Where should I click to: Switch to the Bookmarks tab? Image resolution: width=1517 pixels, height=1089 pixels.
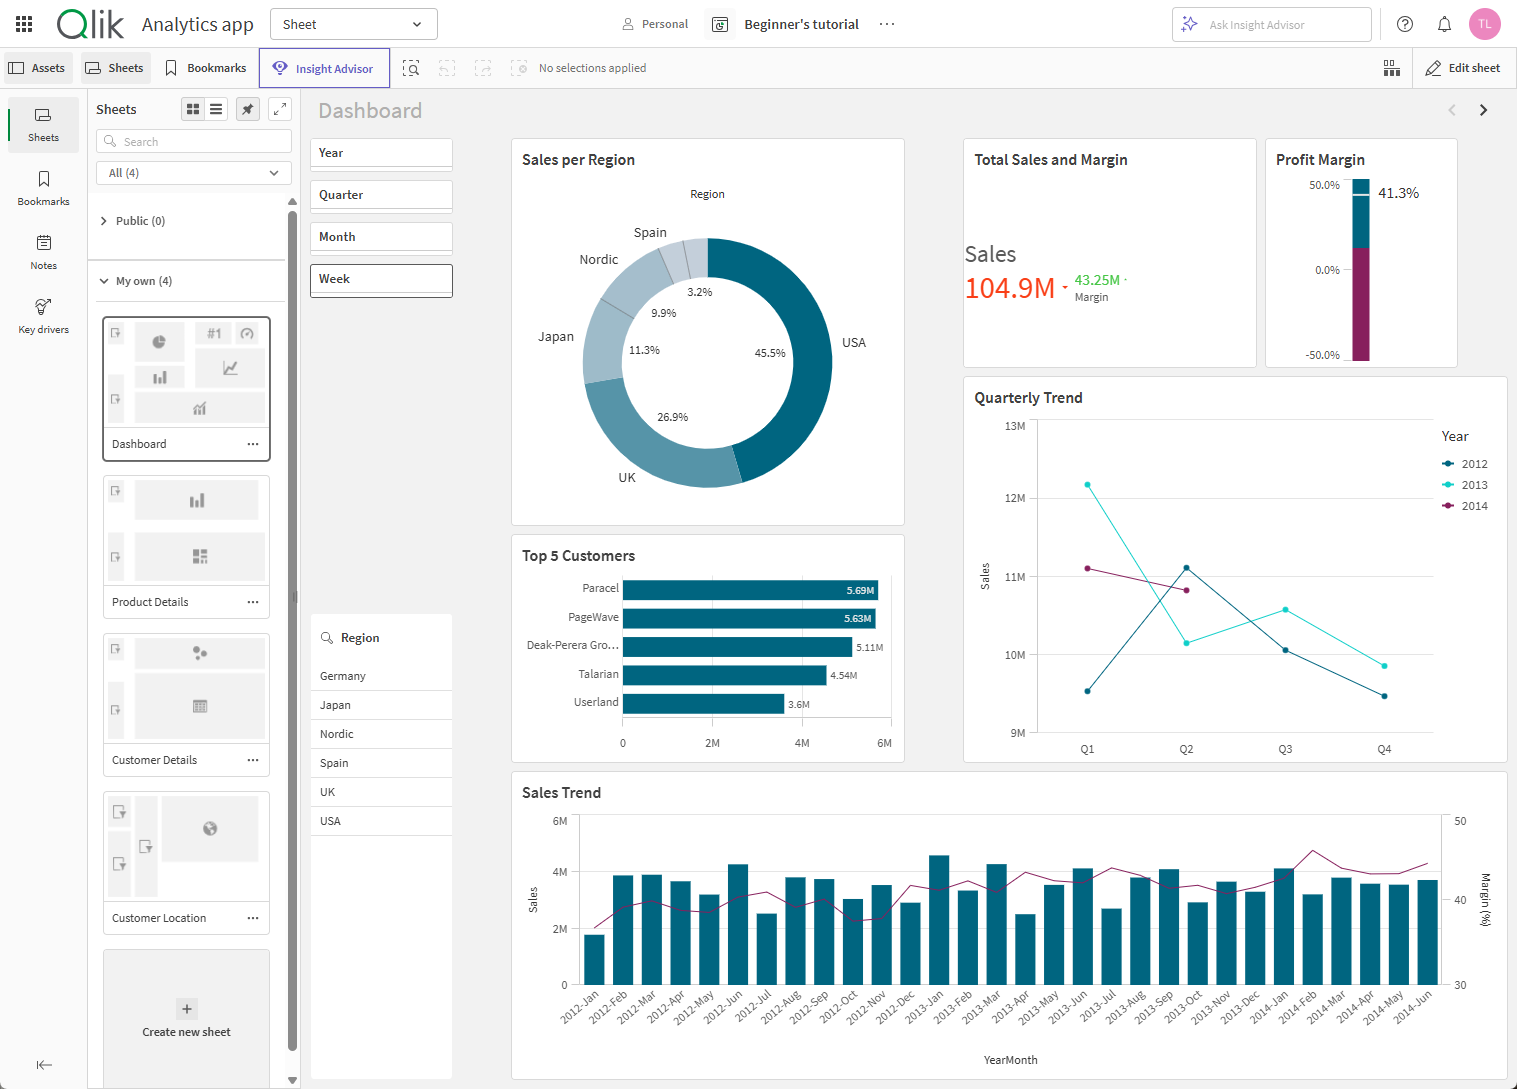(x=205, y=67)
